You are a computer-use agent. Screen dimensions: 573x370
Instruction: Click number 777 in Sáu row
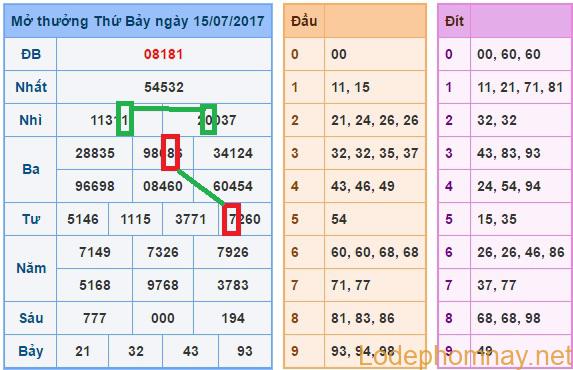[95, 318]
